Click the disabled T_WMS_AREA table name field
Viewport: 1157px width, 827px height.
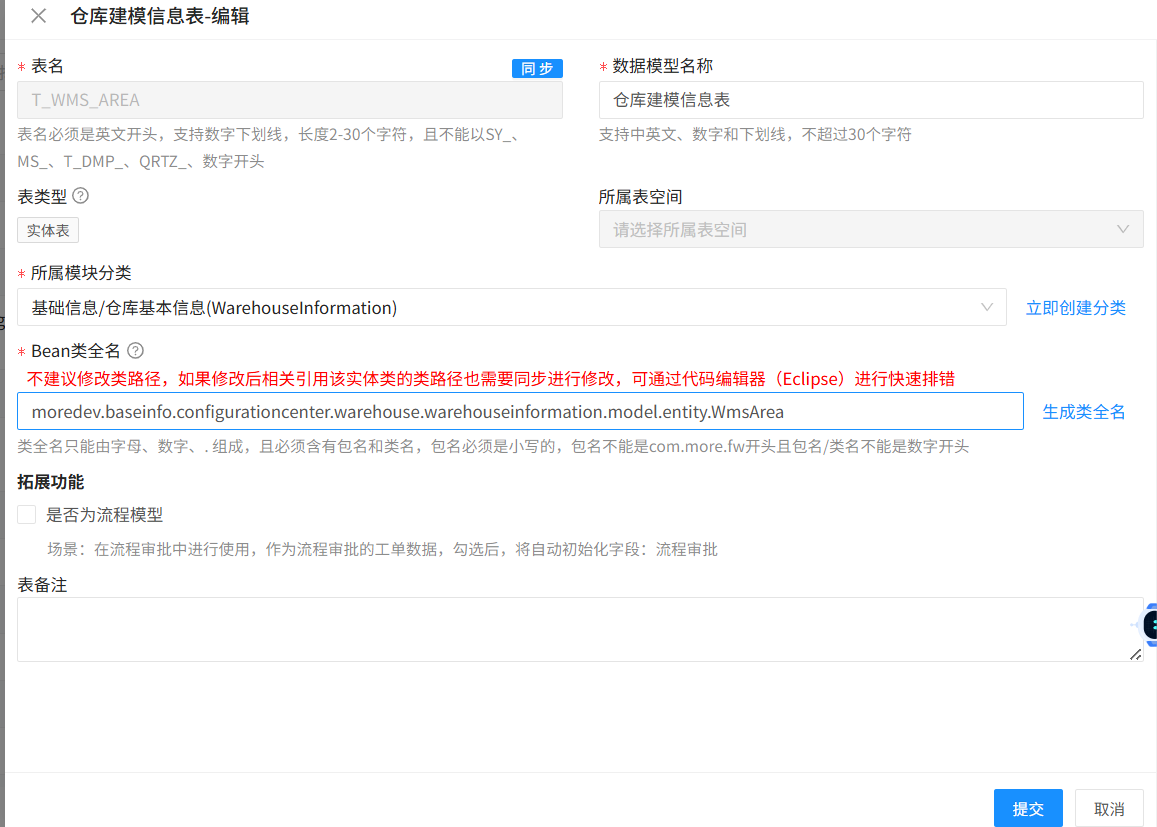[290, 100]
